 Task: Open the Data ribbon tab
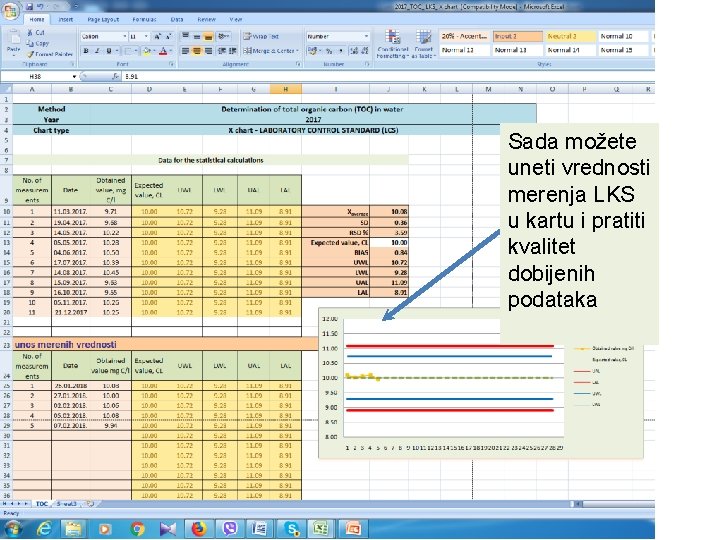click(177, 20)
